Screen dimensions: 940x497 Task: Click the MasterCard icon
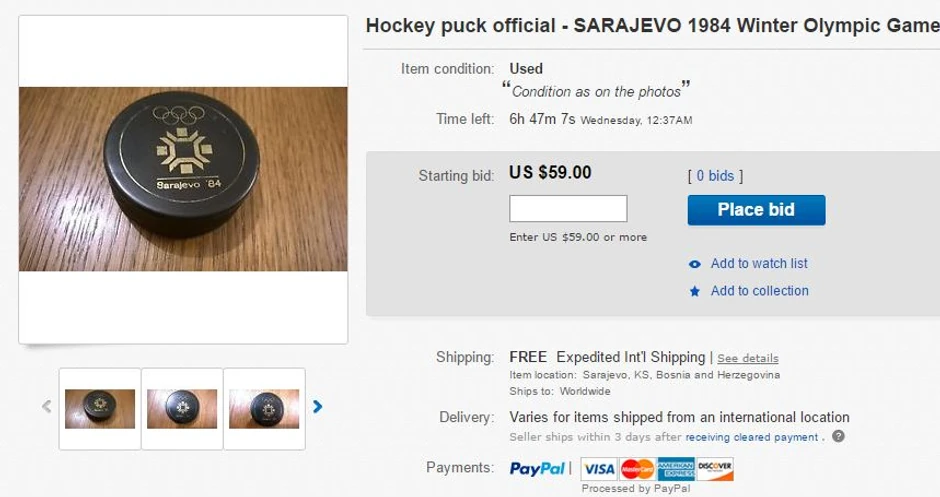[x=636, y=468]
